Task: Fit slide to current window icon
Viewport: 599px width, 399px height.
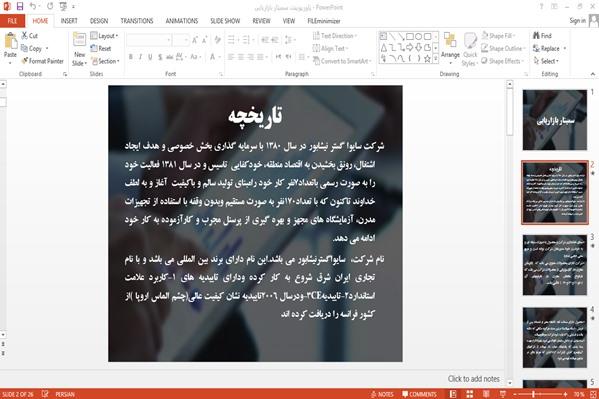Action: point(593,394)
